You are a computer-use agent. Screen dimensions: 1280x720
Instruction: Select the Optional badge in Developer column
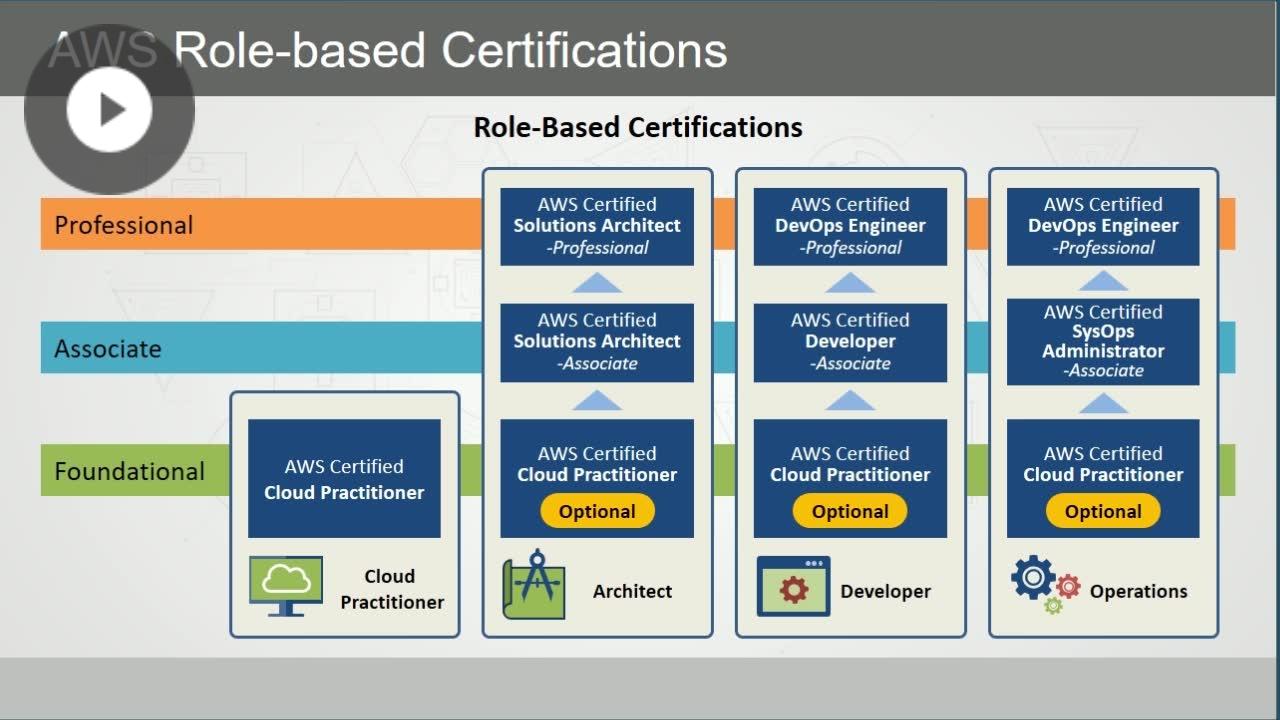[x=850, y=511]
